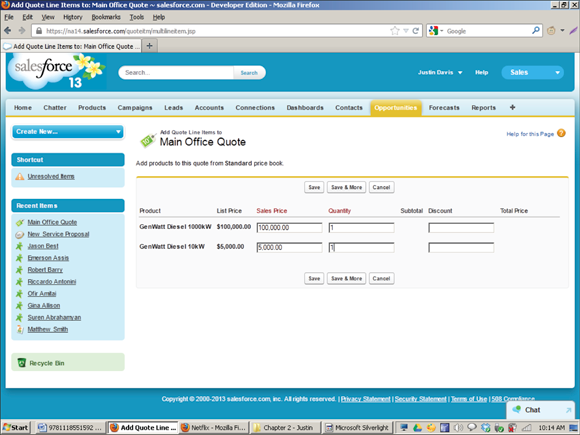This screenshot has height=435, width=580.
Task: Click the Chat bubble icon
Action: 516,409
